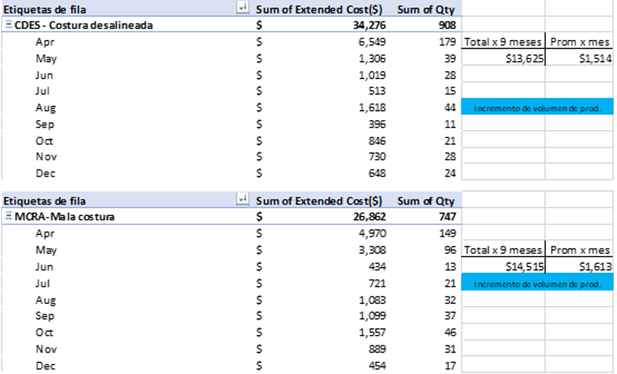Select CDES Jul cost 513
This screenshot has width=617, height=374.
[x=377, y=91]
